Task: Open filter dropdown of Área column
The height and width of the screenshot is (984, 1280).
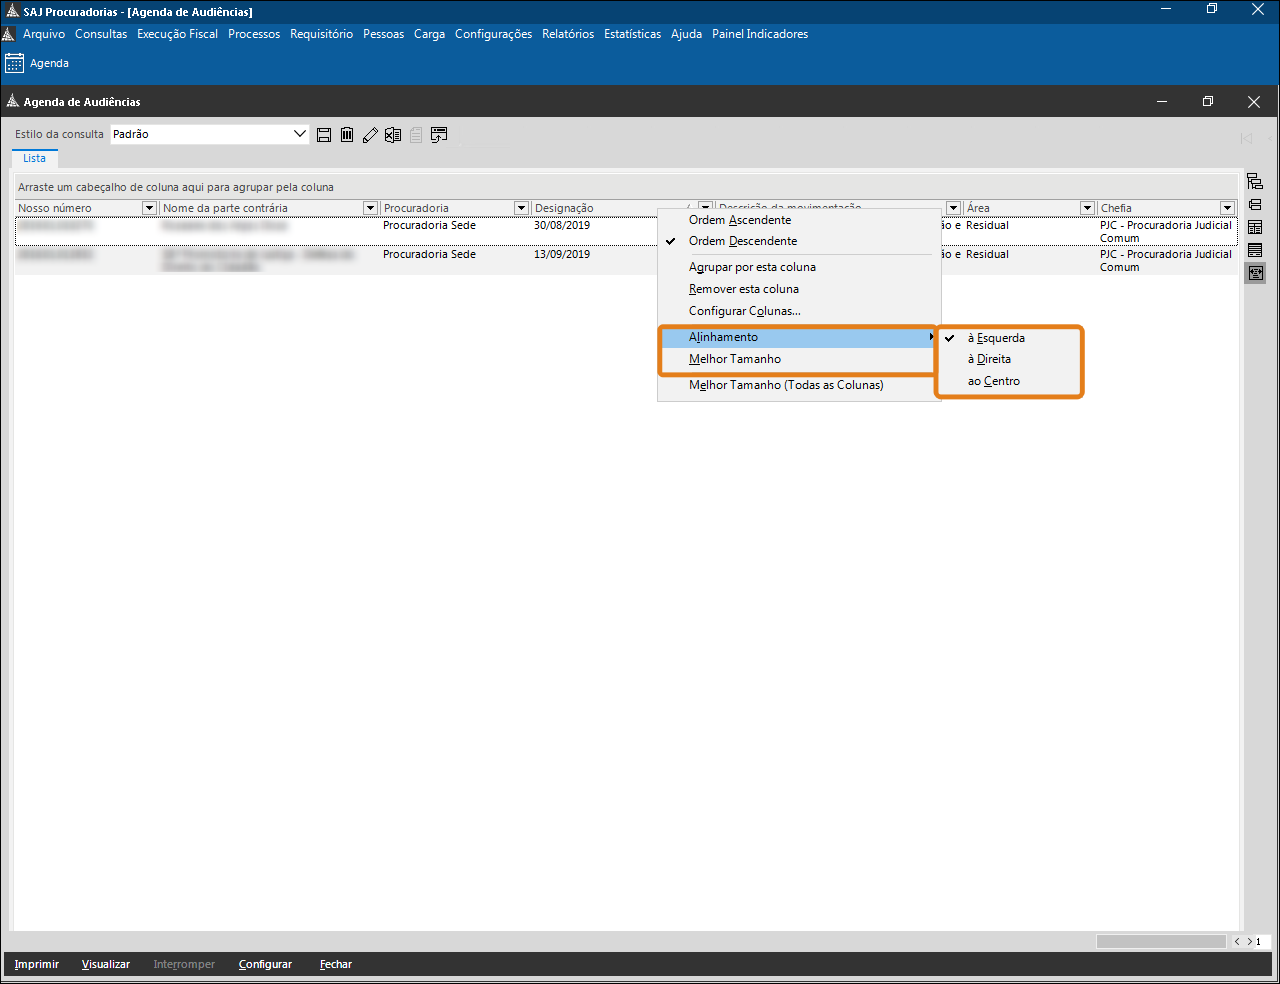Action: pyautogui.click(x=1087, y=208)
